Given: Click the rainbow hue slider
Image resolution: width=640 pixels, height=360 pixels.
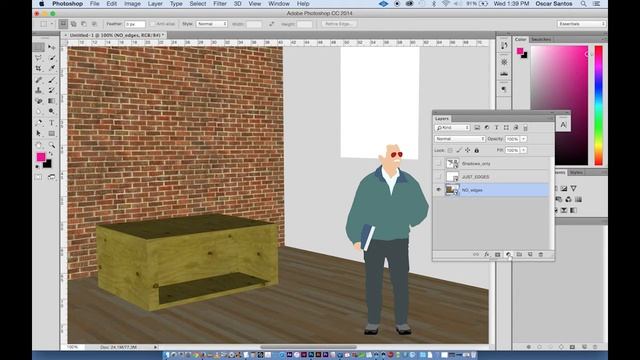Looking at the screenshot, I should [x=598, y=105].
